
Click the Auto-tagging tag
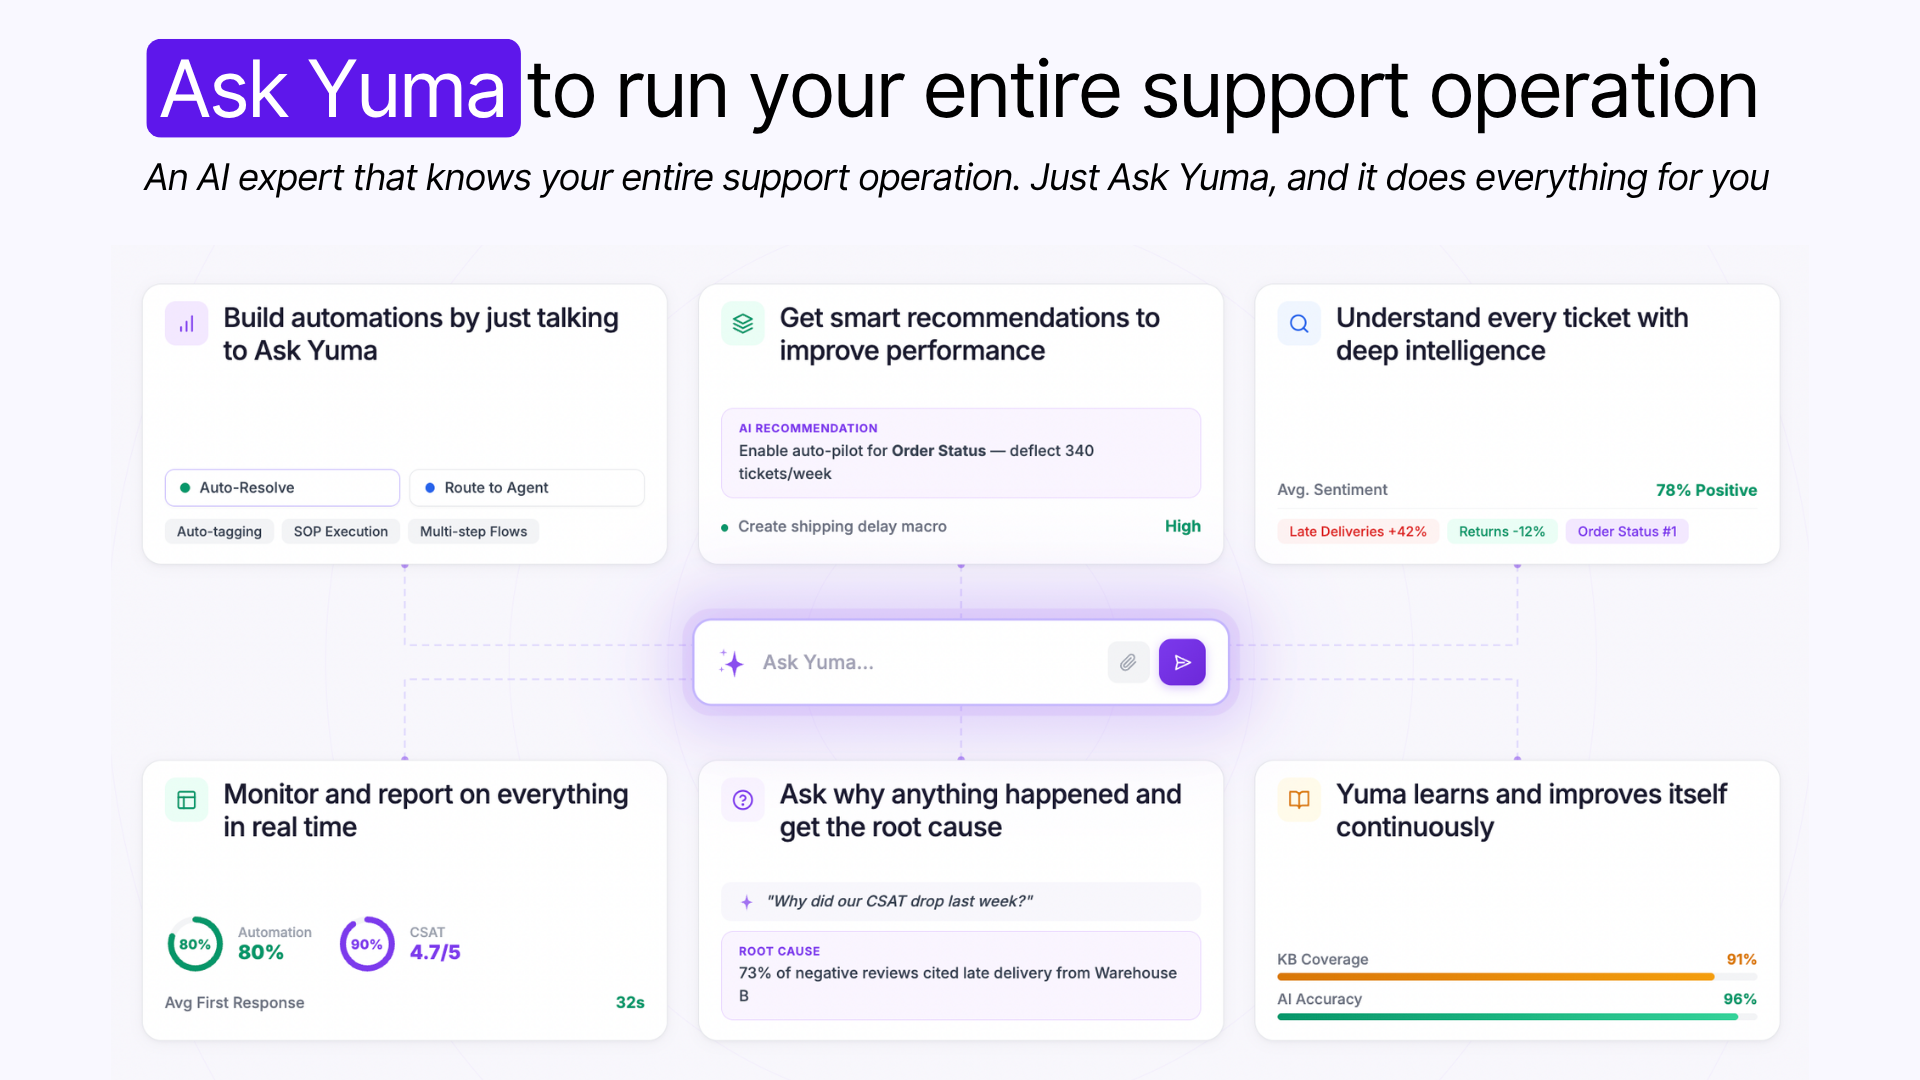point(219,532)
